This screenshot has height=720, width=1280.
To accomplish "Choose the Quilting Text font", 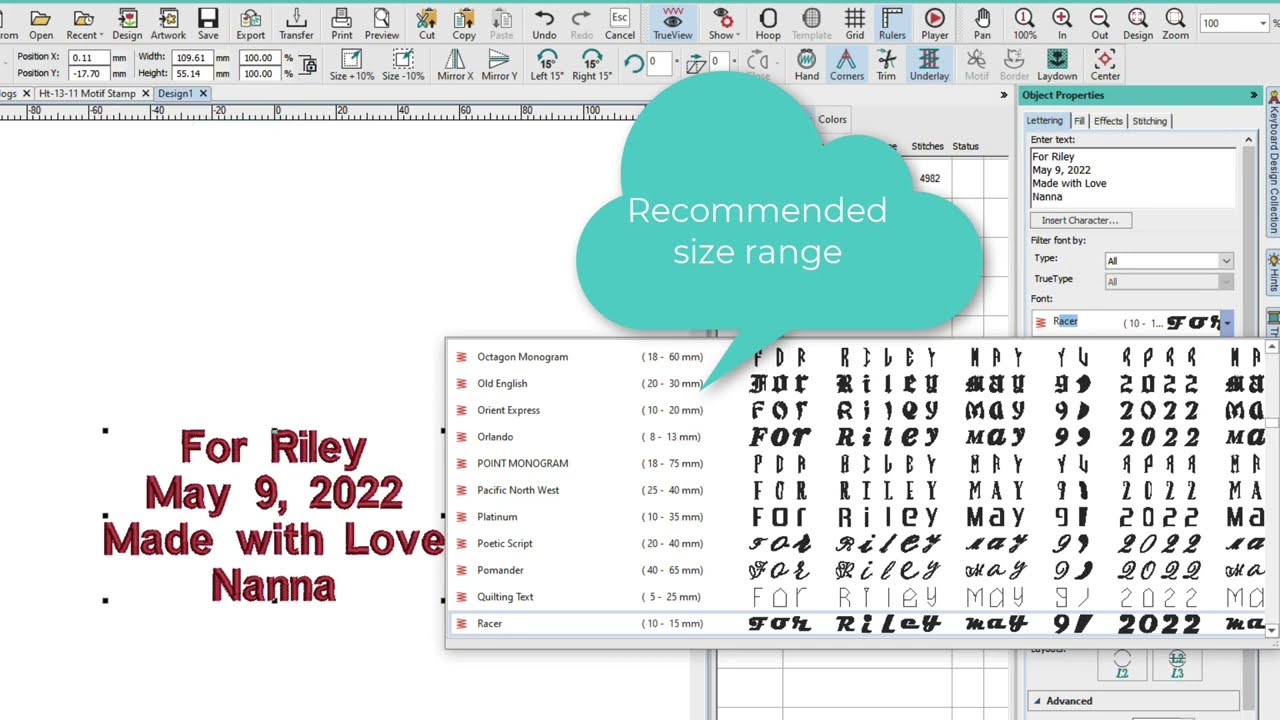I will click(505, 597).
